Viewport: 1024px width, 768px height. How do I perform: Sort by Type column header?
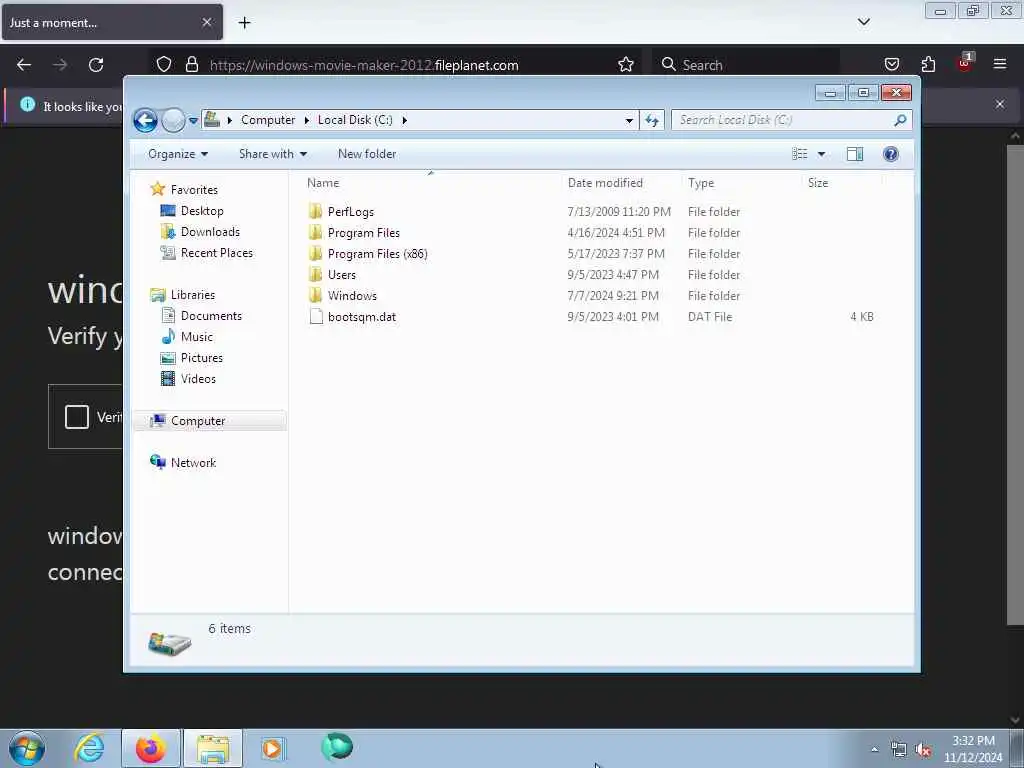701,183
